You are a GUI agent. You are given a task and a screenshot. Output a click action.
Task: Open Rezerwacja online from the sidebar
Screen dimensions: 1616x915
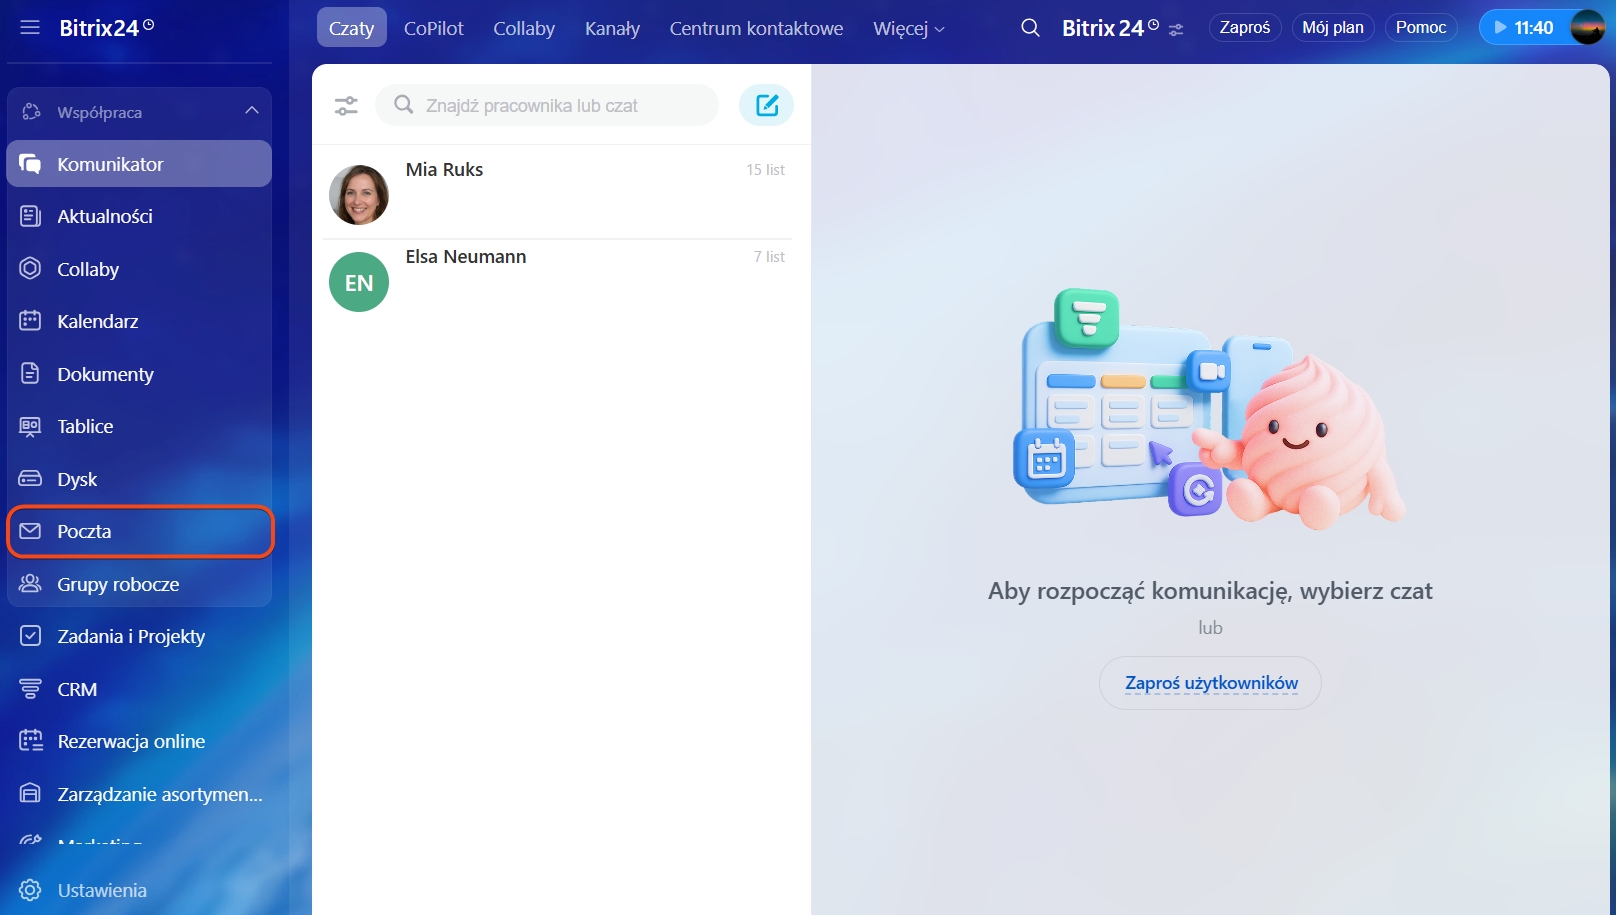pyautogui.click(x=139, y=741)
